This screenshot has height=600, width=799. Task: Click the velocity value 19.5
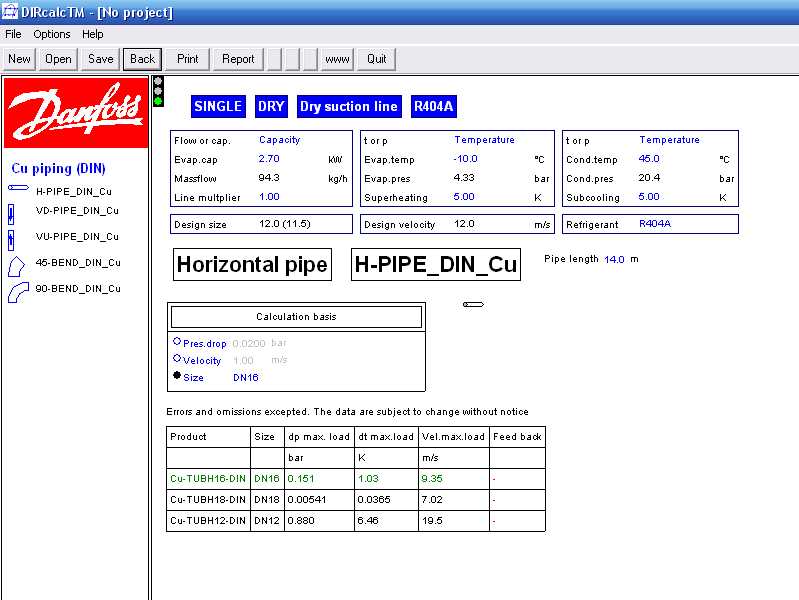coord(432,521)
